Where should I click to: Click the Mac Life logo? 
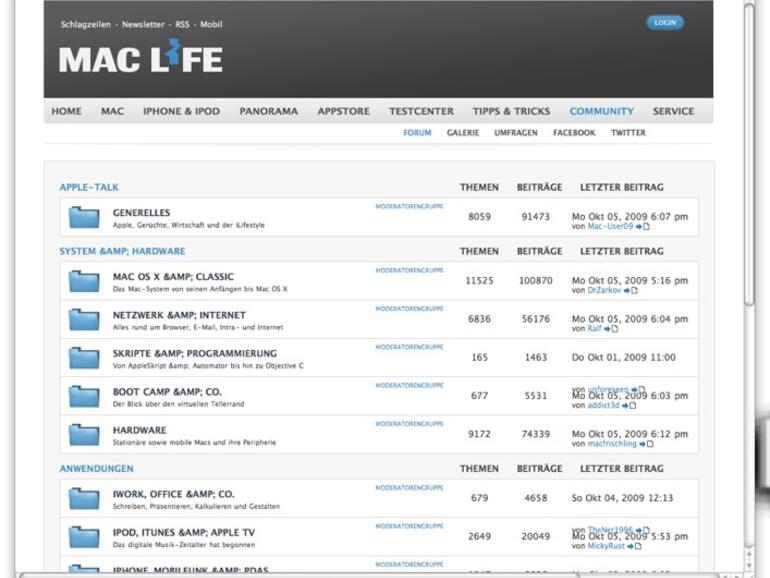(141, 56)
